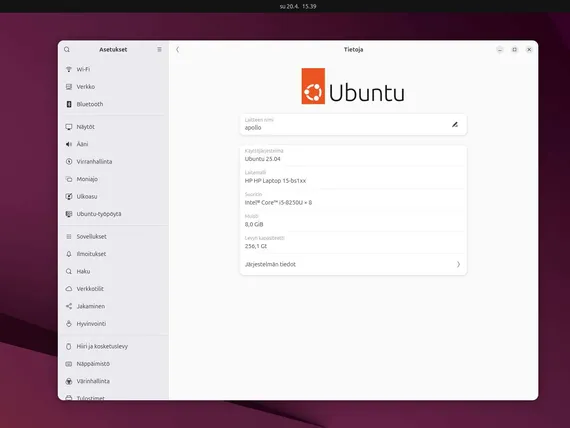Open clock and date in top bar

pos(298,6)
